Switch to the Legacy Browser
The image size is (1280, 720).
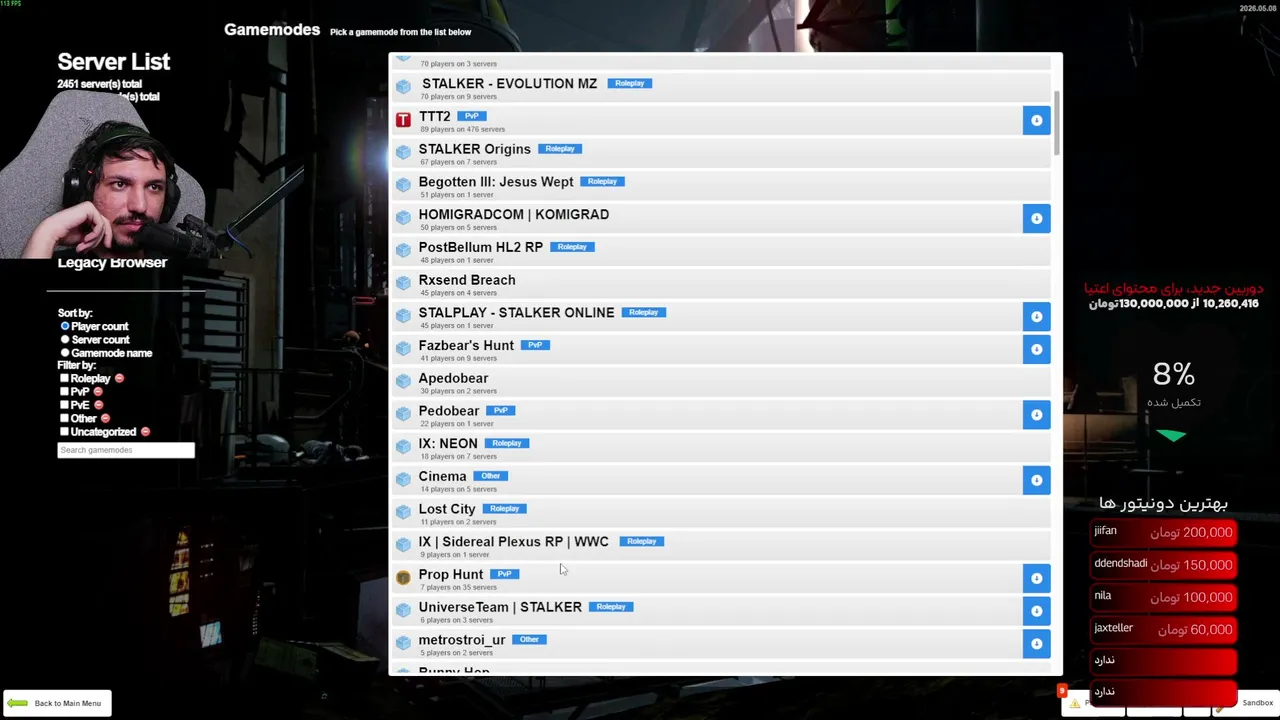click(112, 263)
